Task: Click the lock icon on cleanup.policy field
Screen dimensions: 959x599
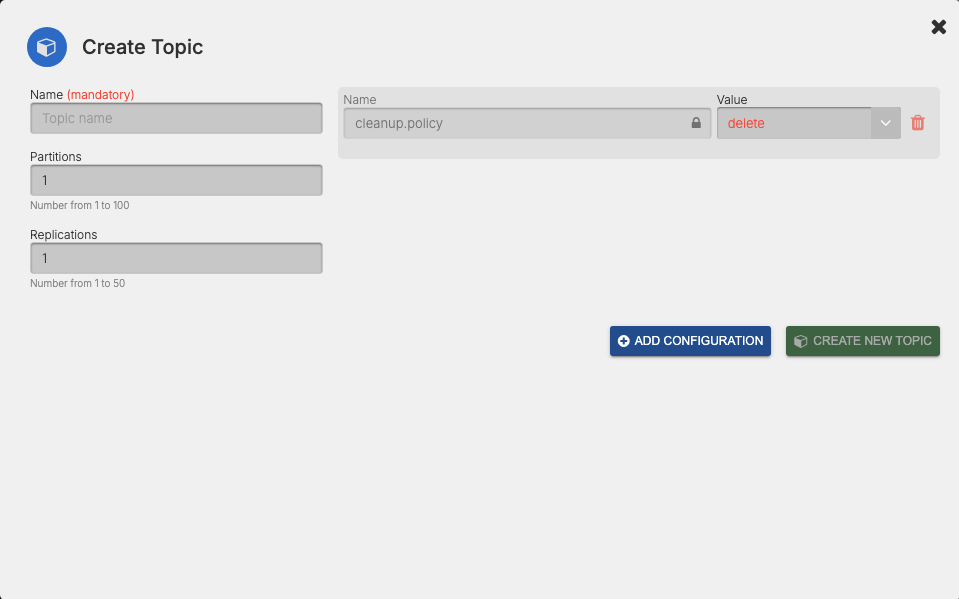Action: 697,122
